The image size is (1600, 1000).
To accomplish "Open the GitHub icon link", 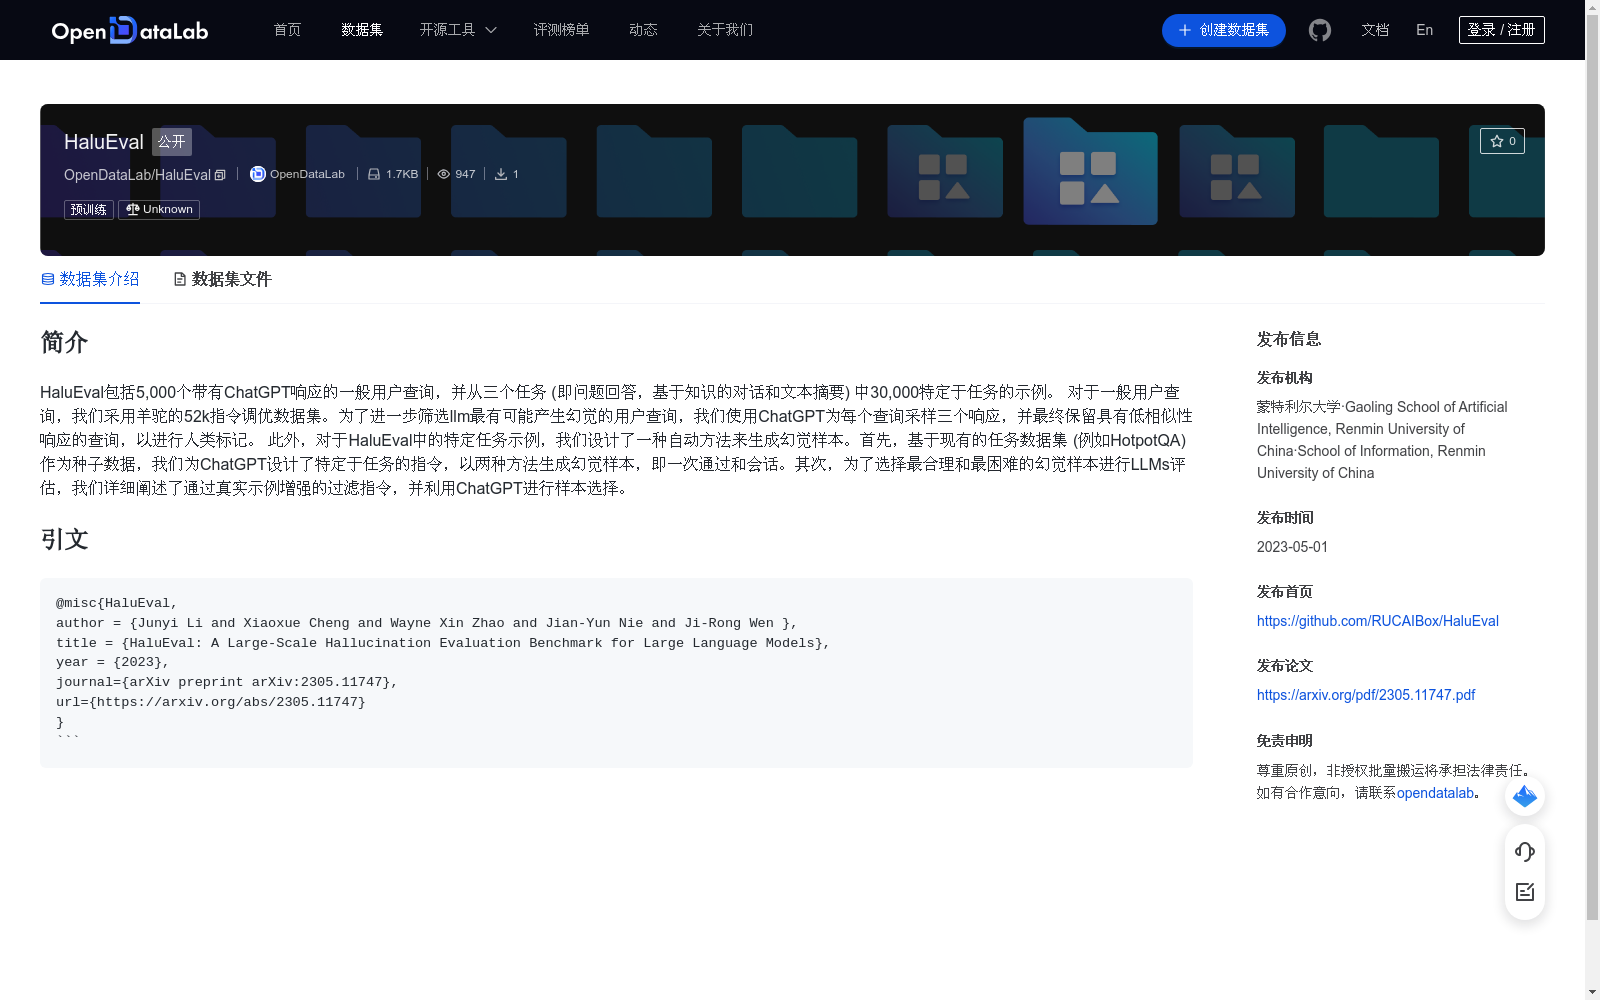I will (1320, 30).
